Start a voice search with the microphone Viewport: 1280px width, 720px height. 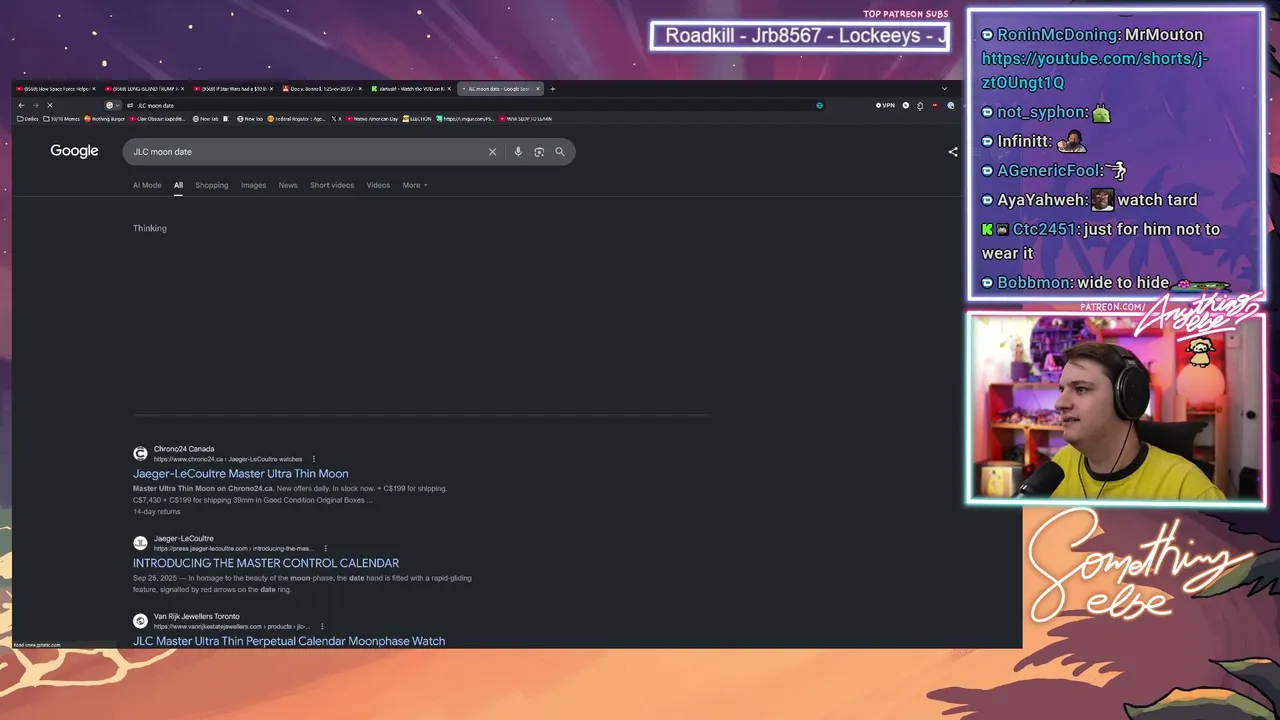[x=518, y=152]
